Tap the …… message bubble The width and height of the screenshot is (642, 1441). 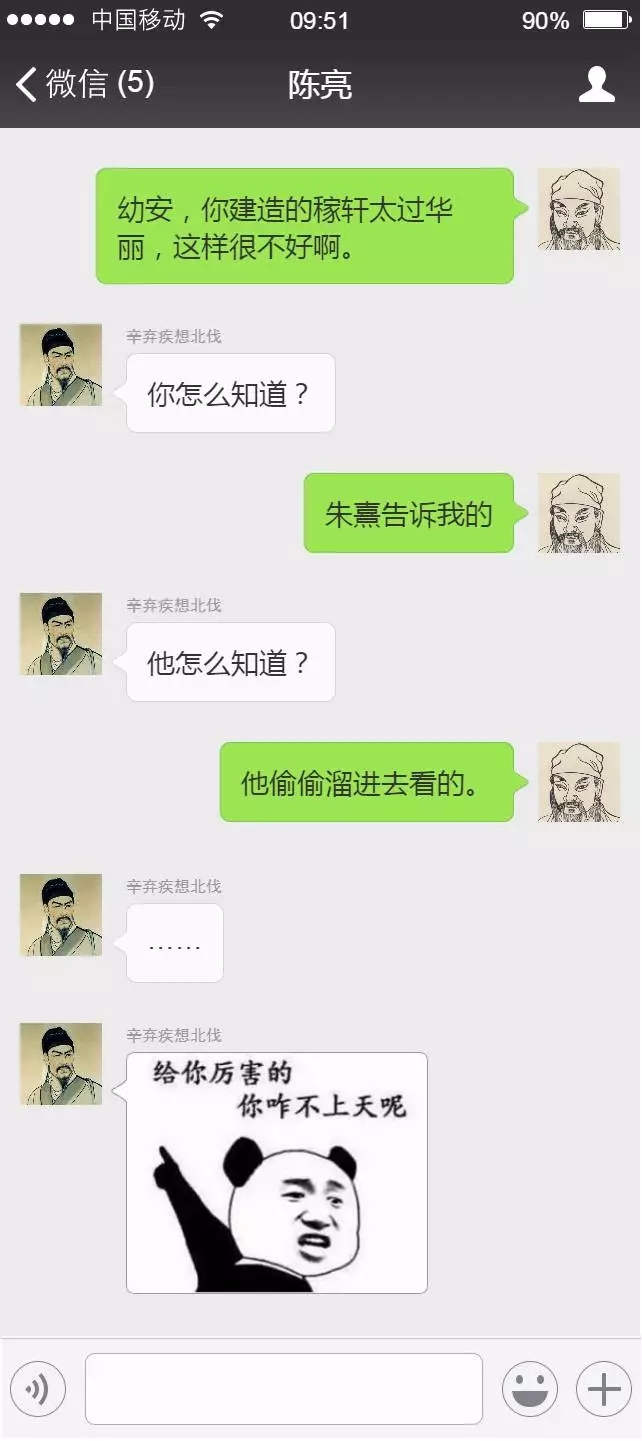pyautogui.click(x=175, y=943)
